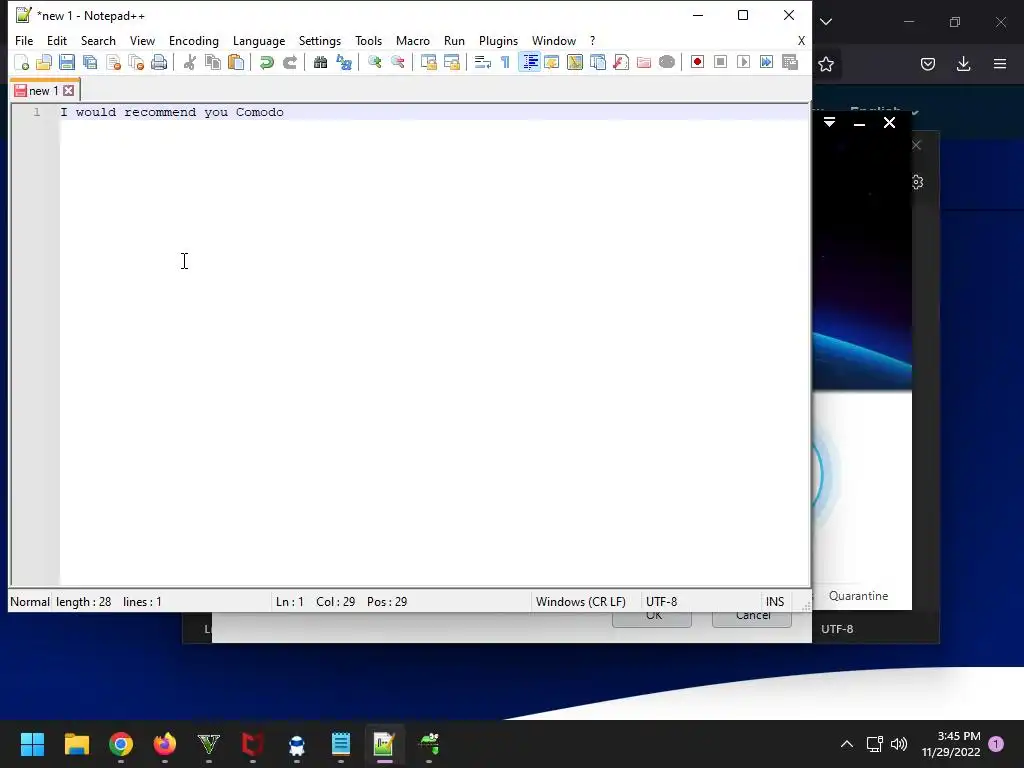
Task: Print the document using the printer icon
Action: (159, 62)
